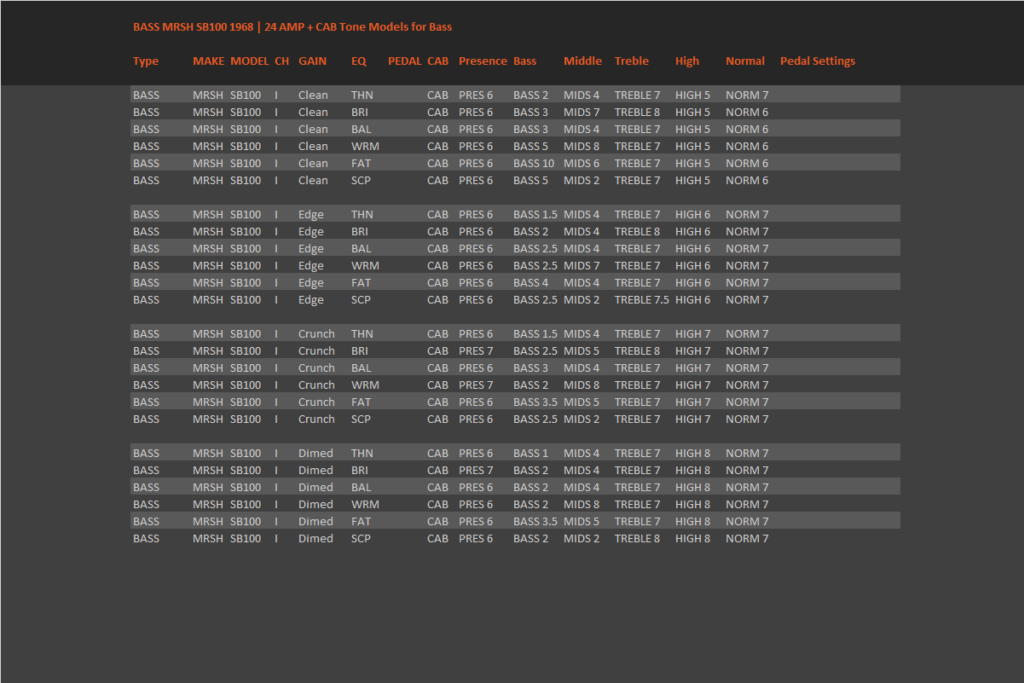Viewport: 1024px width, 683px height.
Task: Select the Middle column header
Action: point(583,61)
